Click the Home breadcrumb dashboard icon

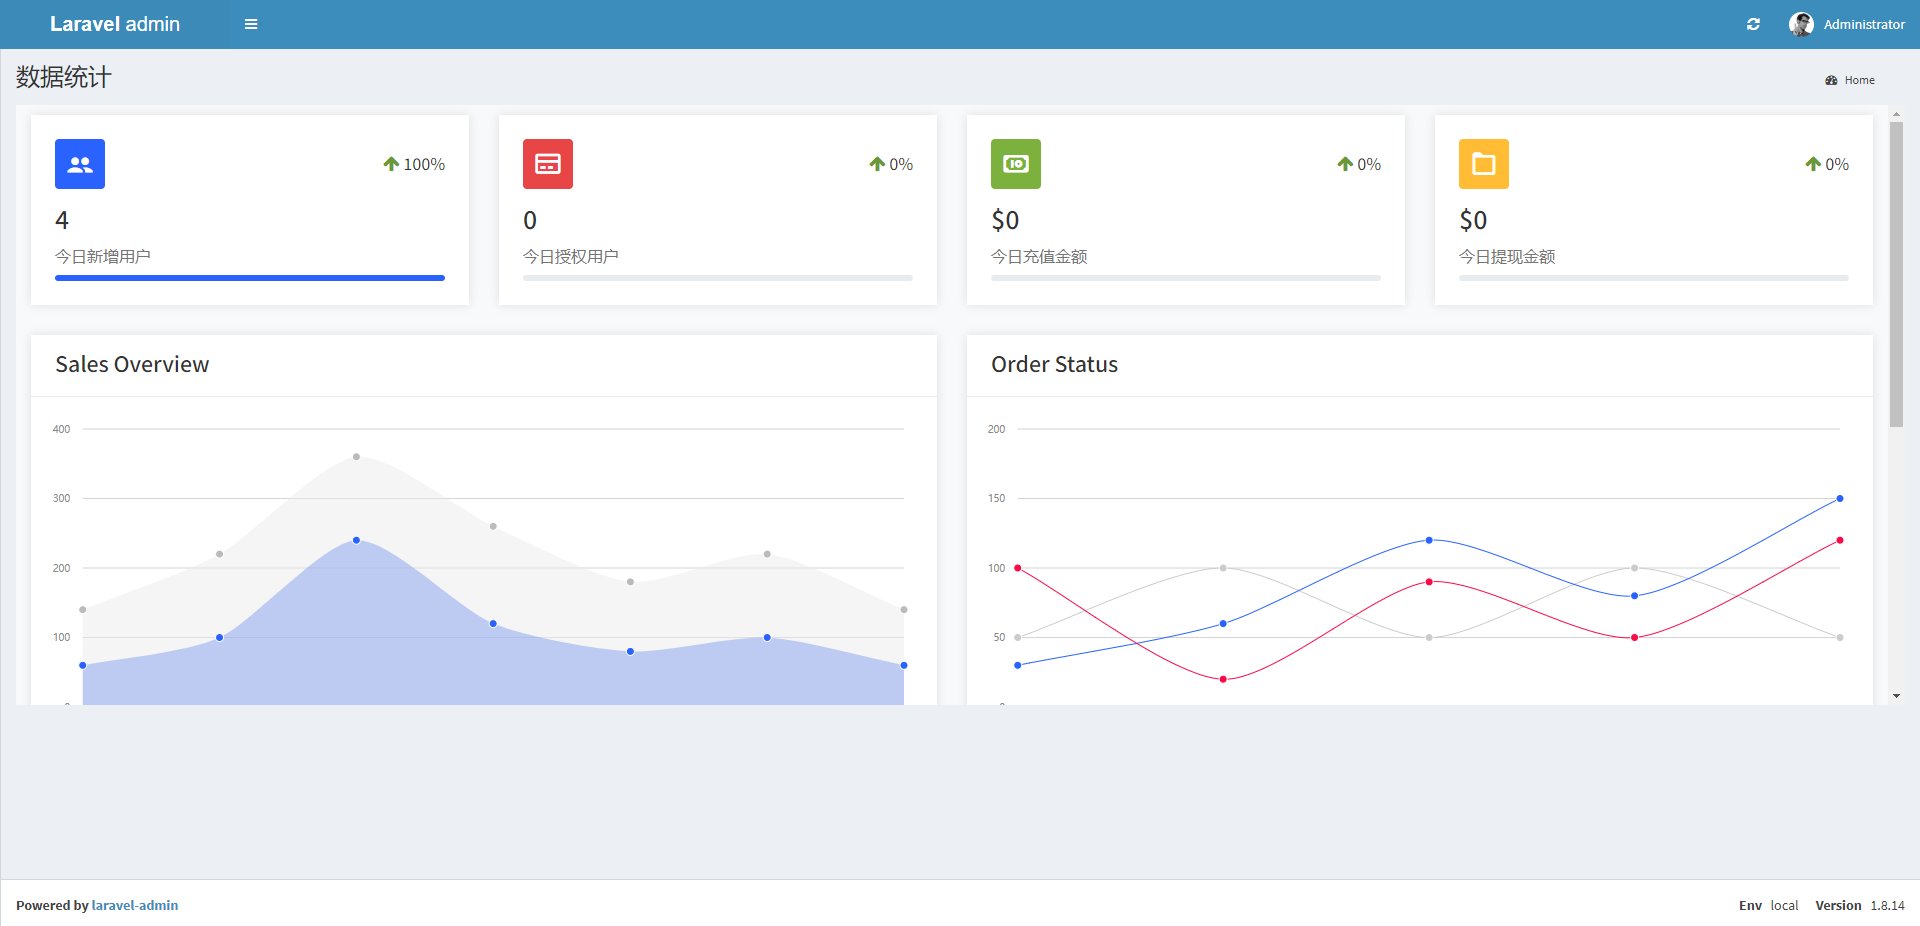click(1831, 80)
